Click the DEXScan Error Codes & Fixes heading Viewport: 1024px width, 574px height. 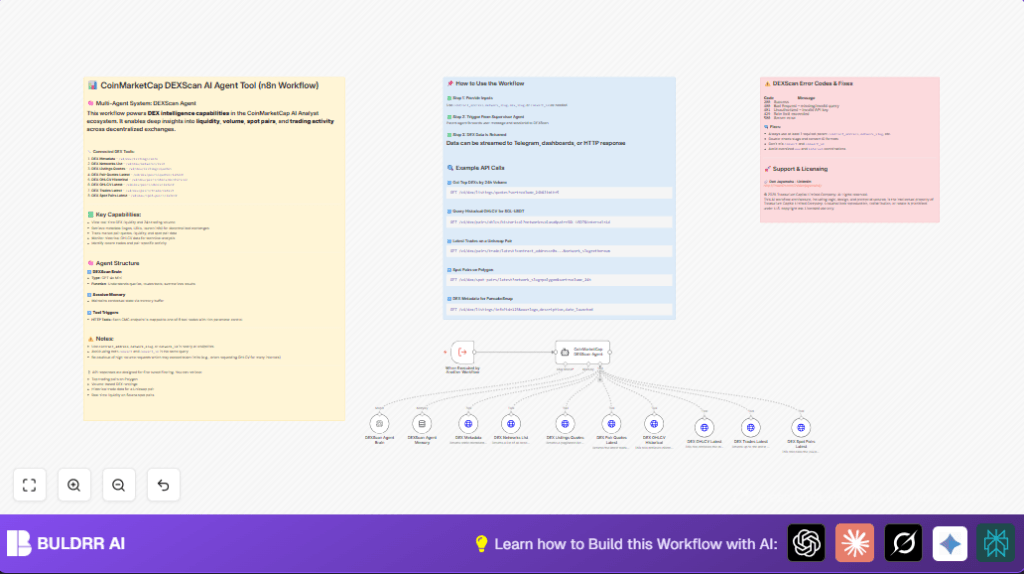pos(808,84)
